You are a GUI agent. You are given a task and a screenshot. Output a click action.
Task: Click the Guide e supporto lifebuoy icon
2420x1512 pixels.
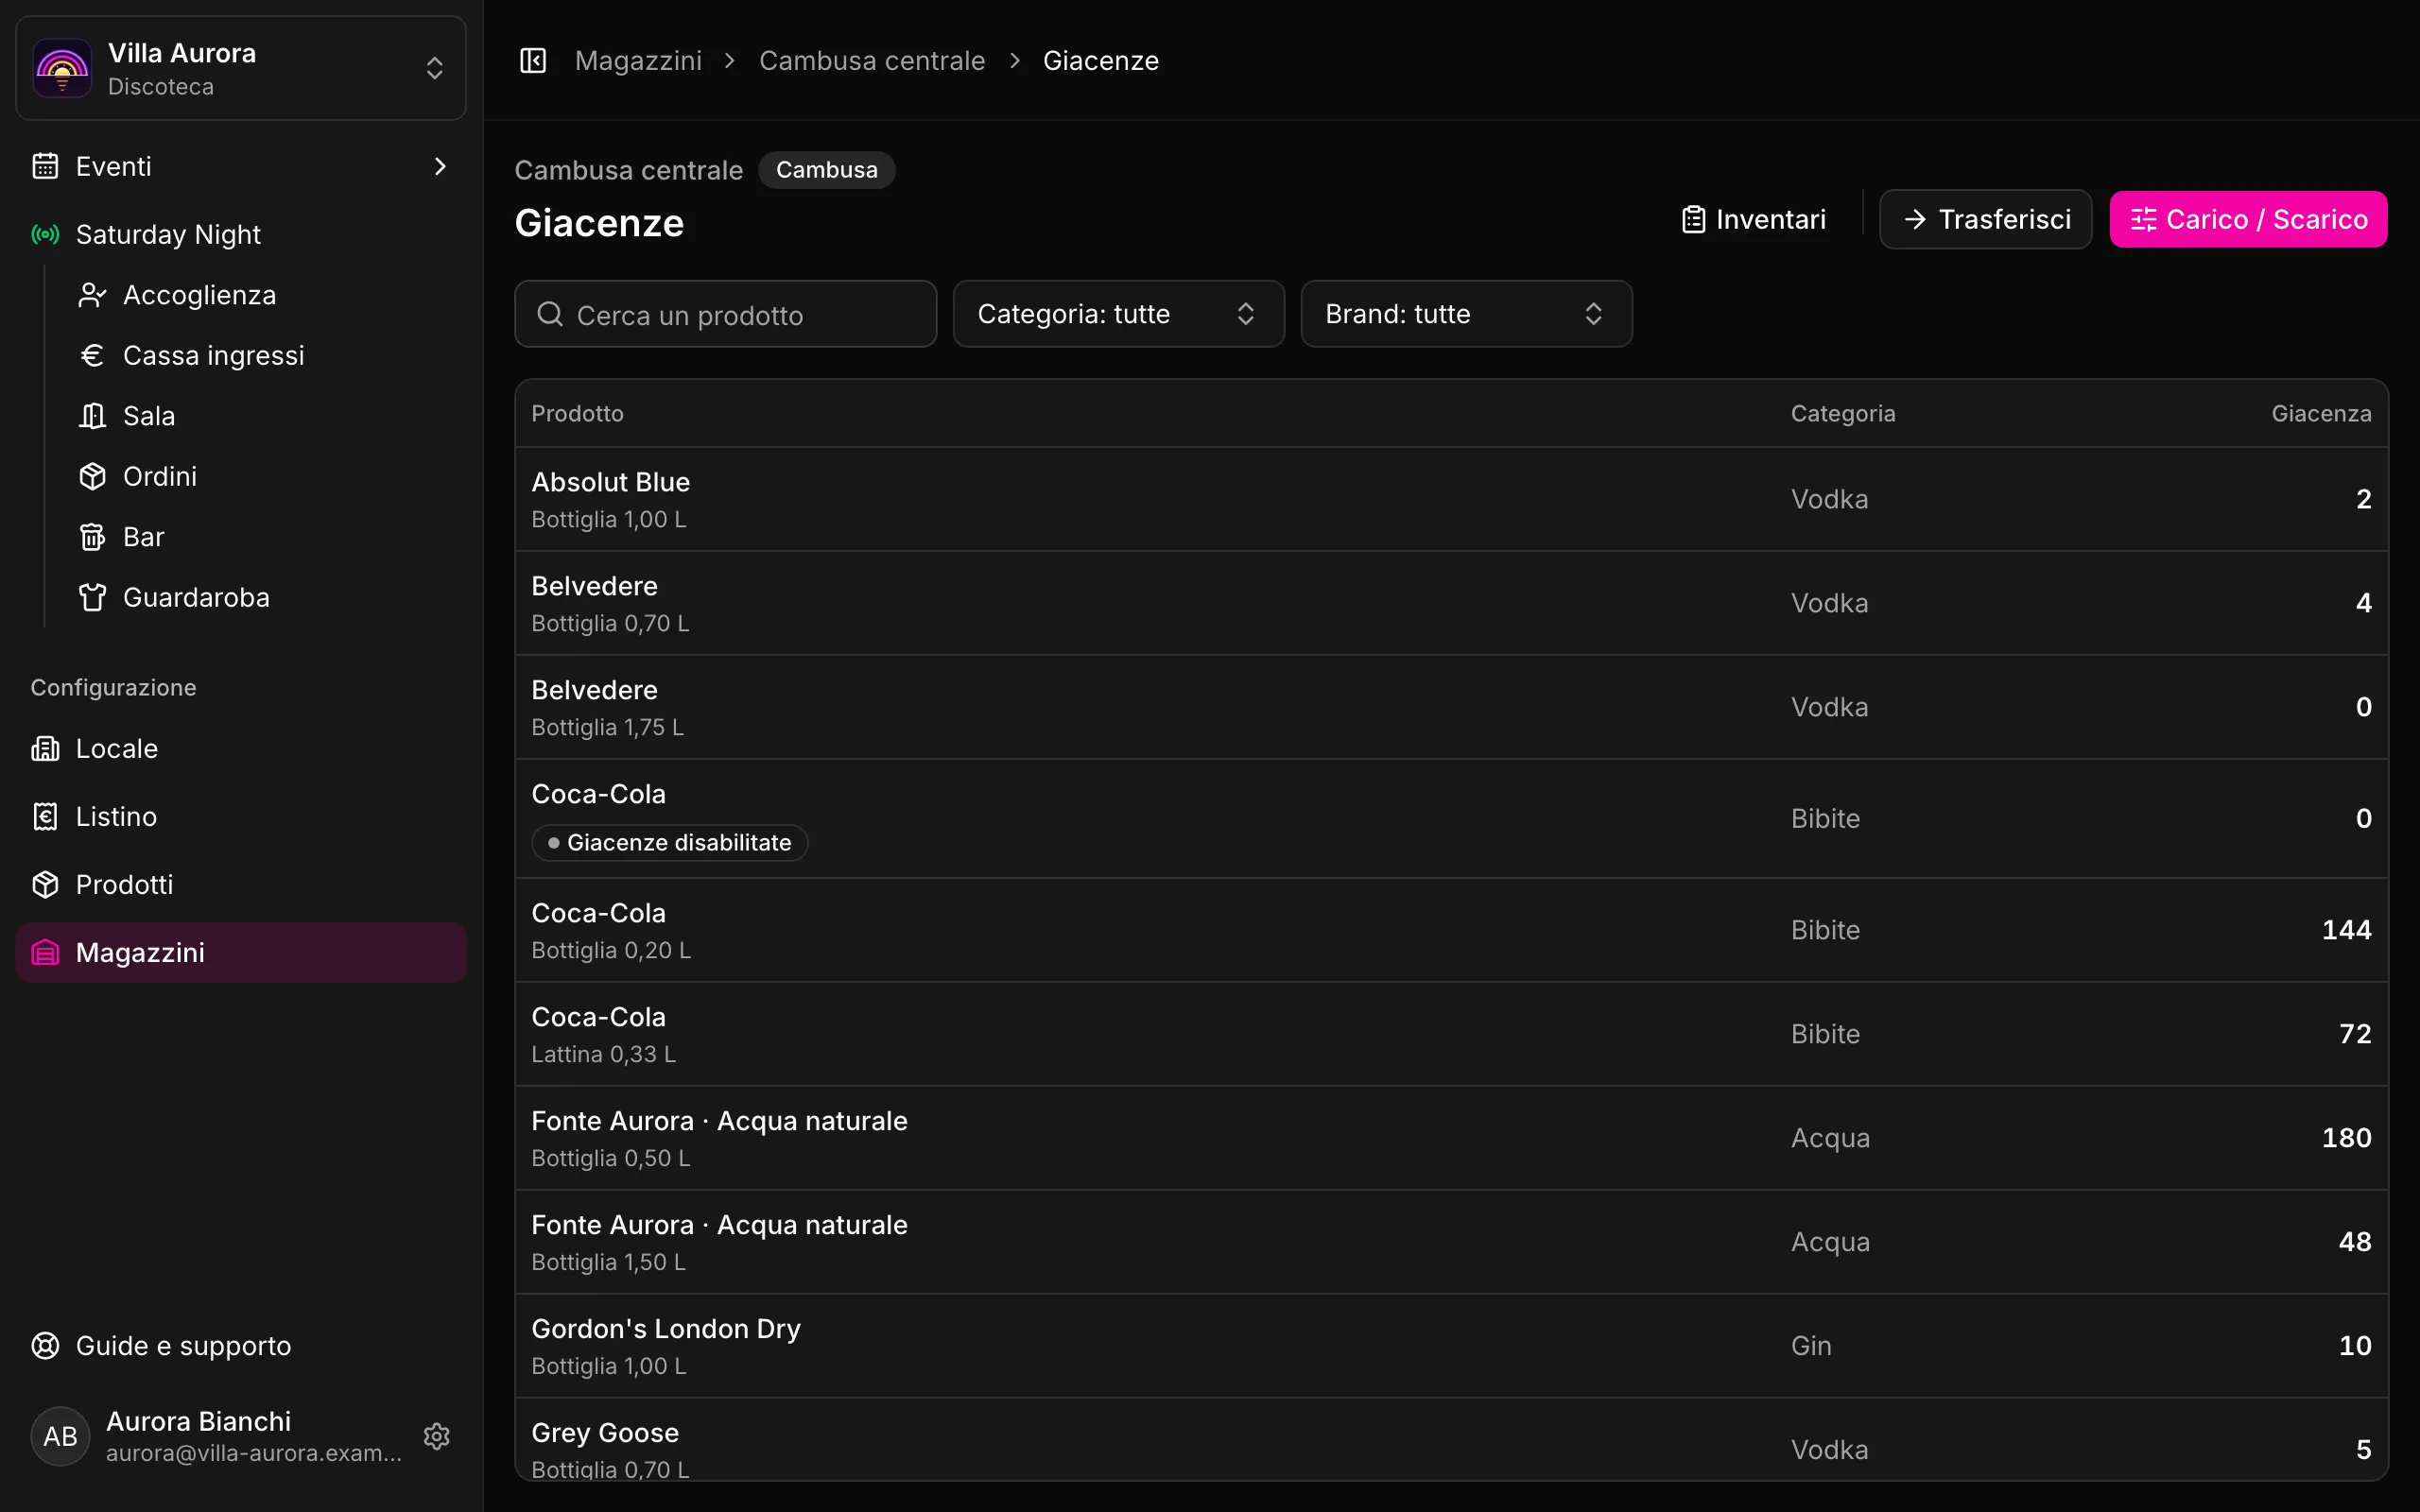pos(45,1345)
